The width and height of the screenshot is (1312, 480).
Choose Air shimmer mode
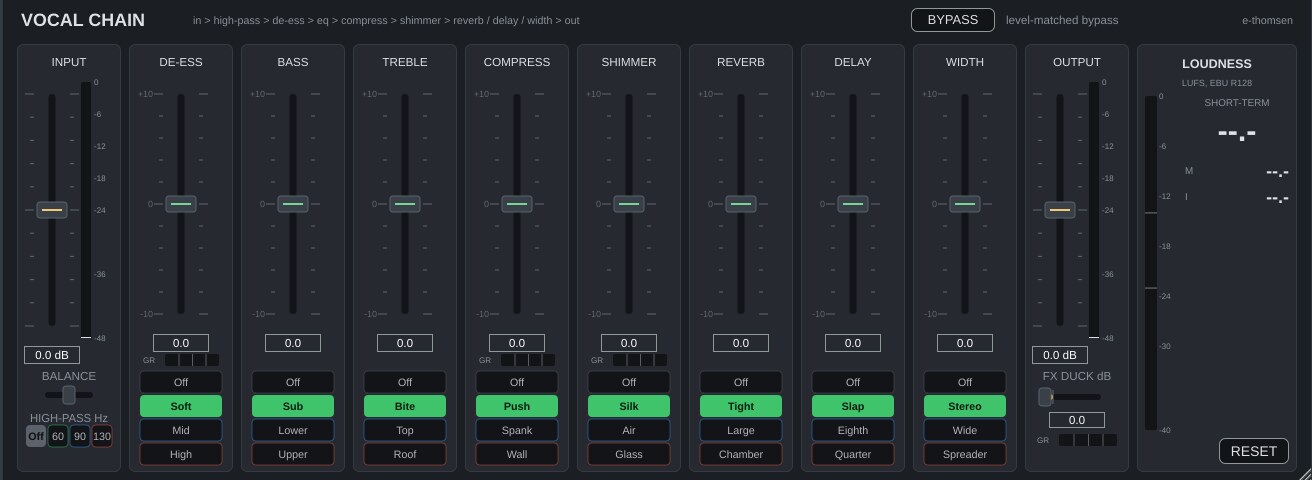629,430
